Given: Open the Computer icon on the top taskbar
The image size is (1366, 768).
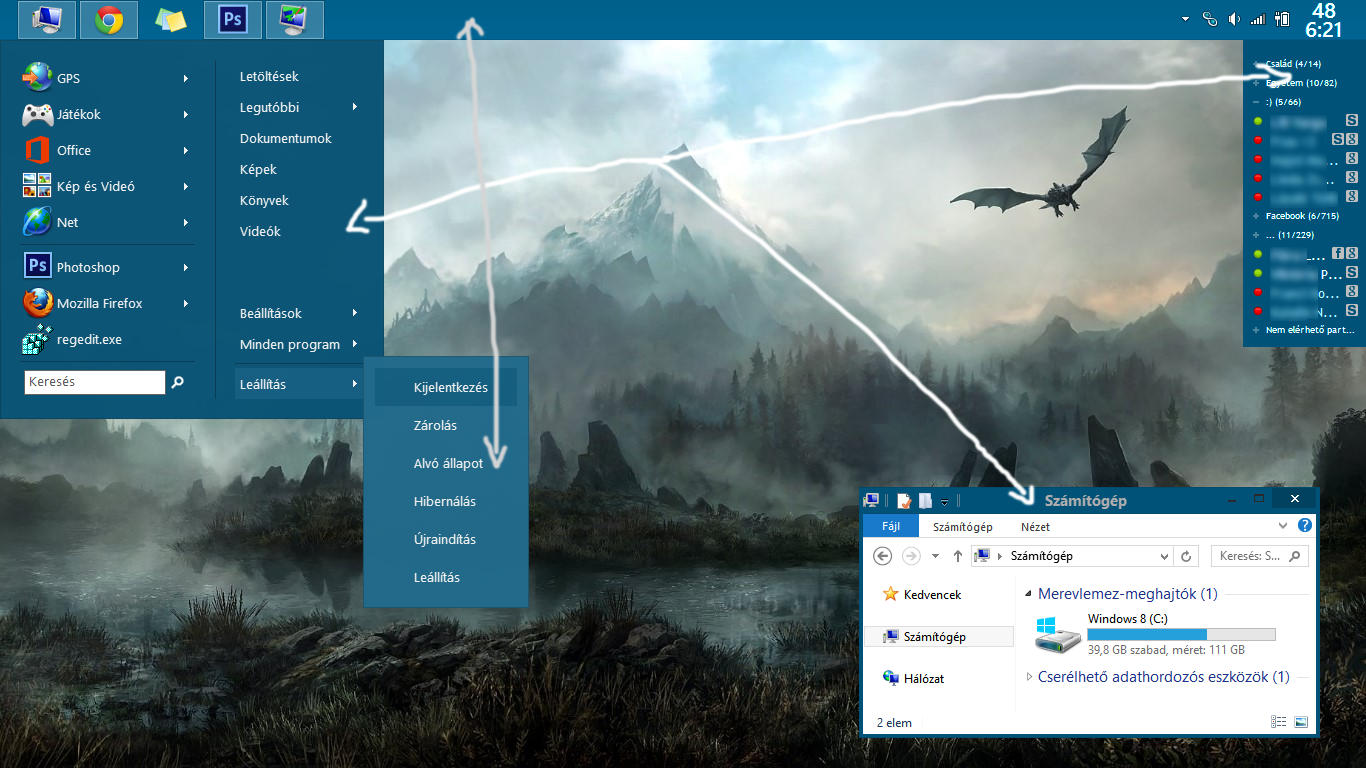Looking at the screenshot, I should point(47,19).
